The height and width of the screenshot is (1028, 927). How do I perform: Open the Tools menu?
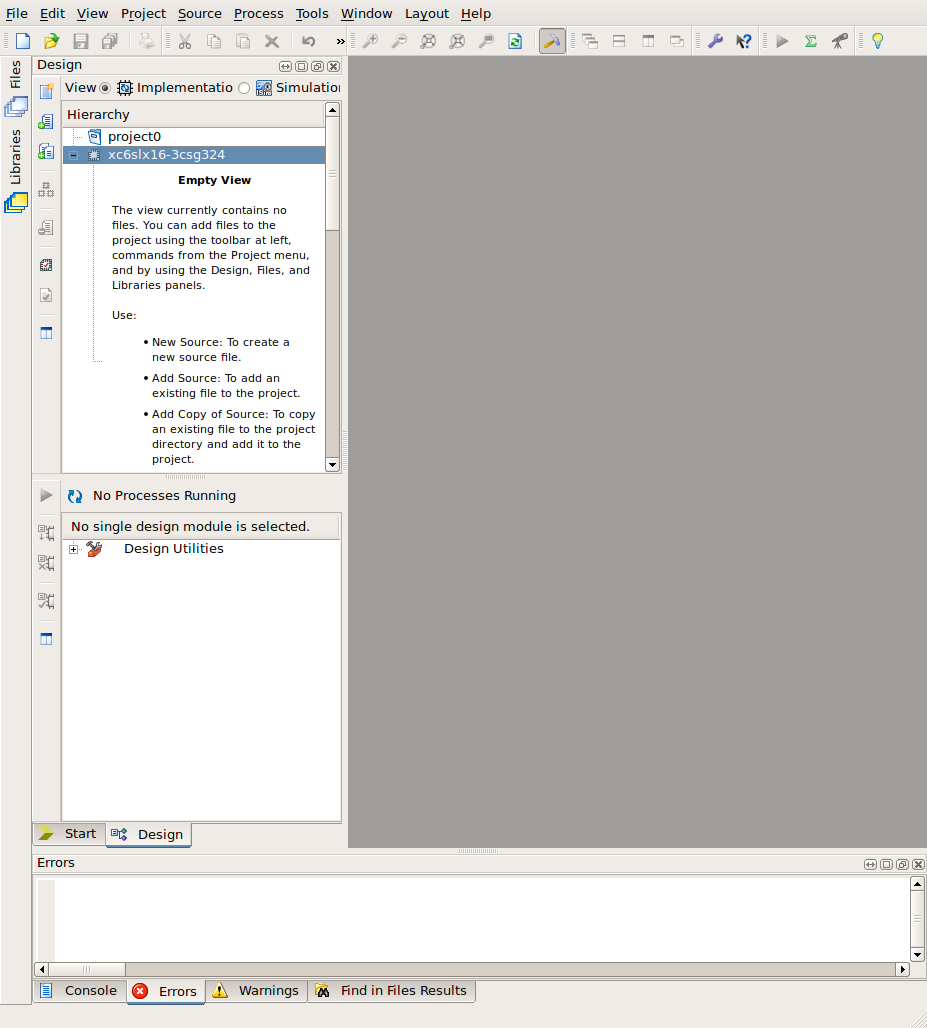(312, 14)
